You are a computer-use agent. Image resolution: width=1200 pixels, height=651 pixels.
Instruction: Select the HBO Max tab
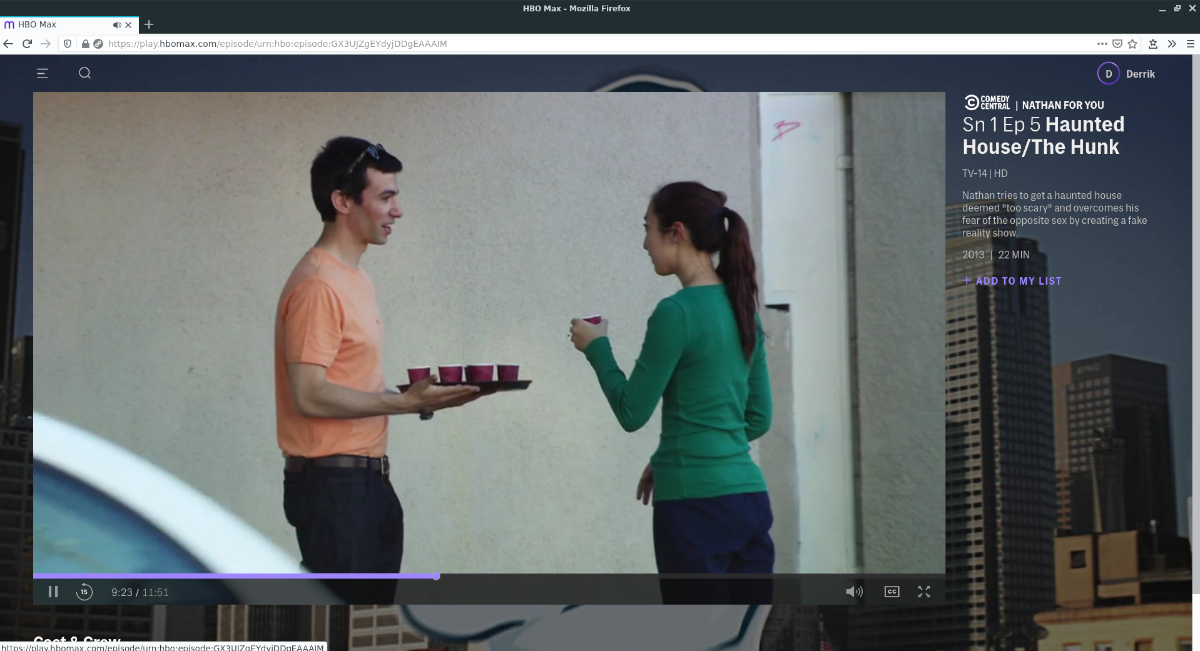70,24
